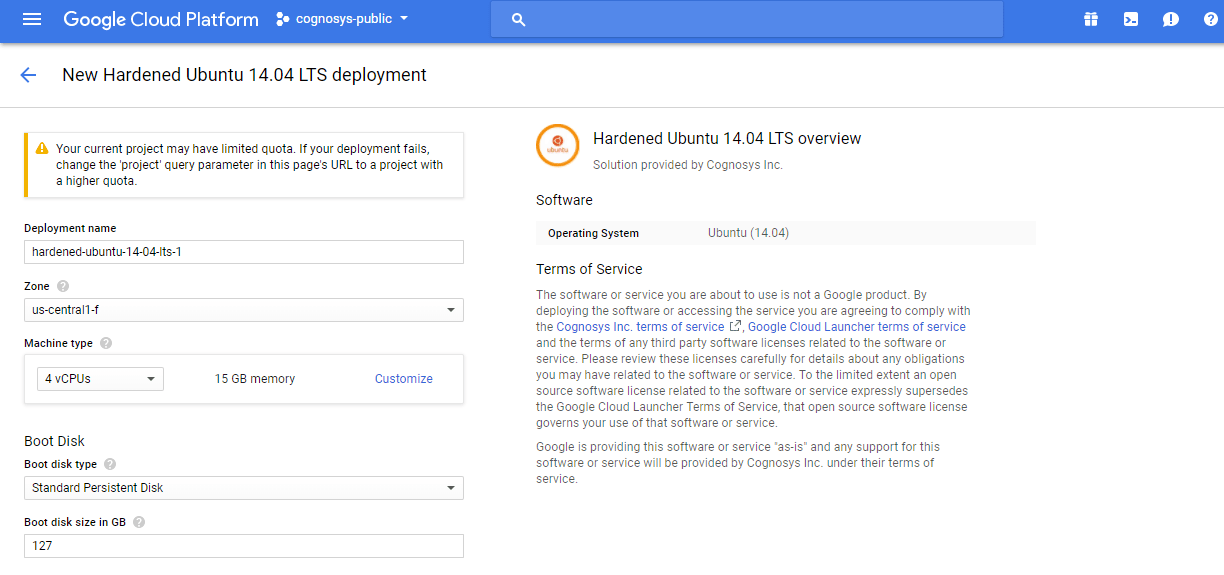Click the search magnifier icon
The height and width of the screenshot is (575, 1224).
pyautogui.click(x=518, y=19)
